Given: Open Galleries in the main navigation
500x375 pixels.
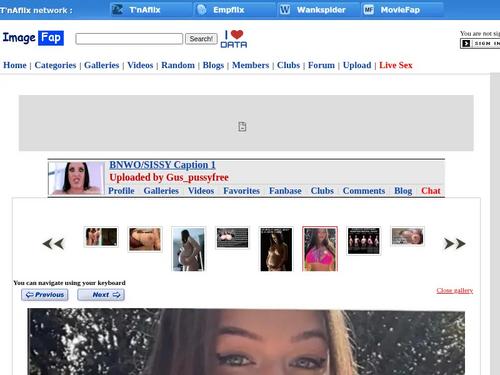Looking at the screenshot, I should 102,65.
